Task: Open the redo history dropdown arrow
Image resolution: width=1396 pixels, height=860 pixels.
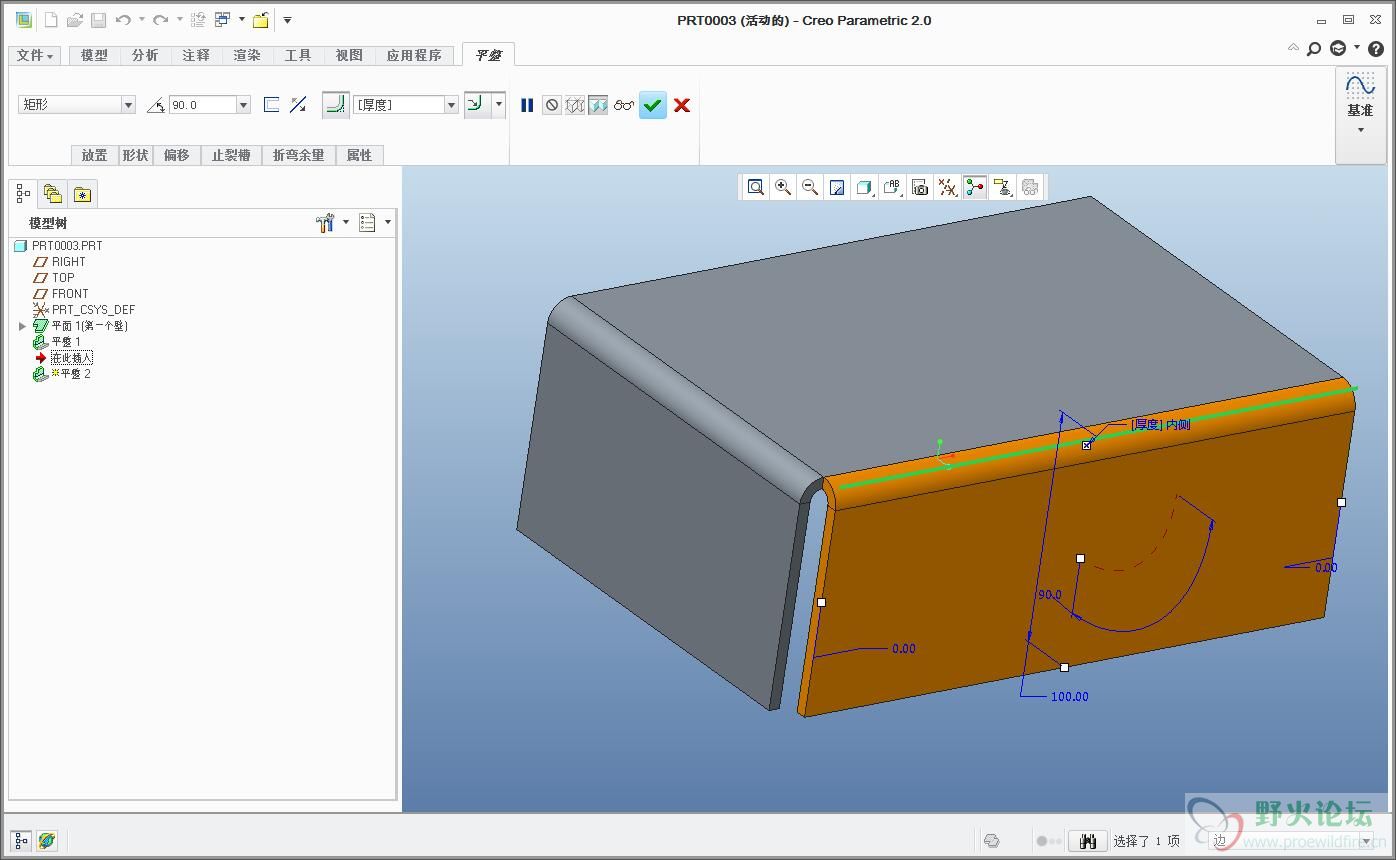Action: pyautogui.click(x=179, y=20)
